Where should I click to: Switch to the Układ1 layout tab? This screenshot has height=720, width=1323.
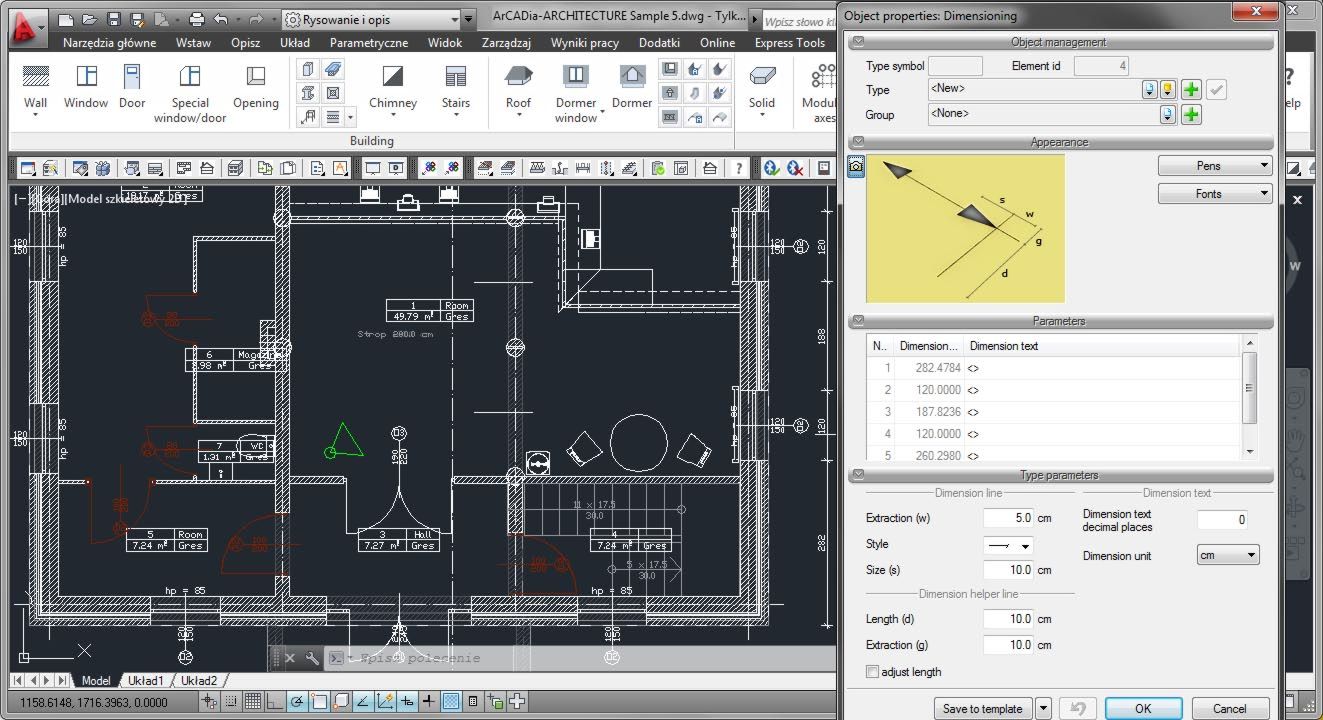pos(146,681)
